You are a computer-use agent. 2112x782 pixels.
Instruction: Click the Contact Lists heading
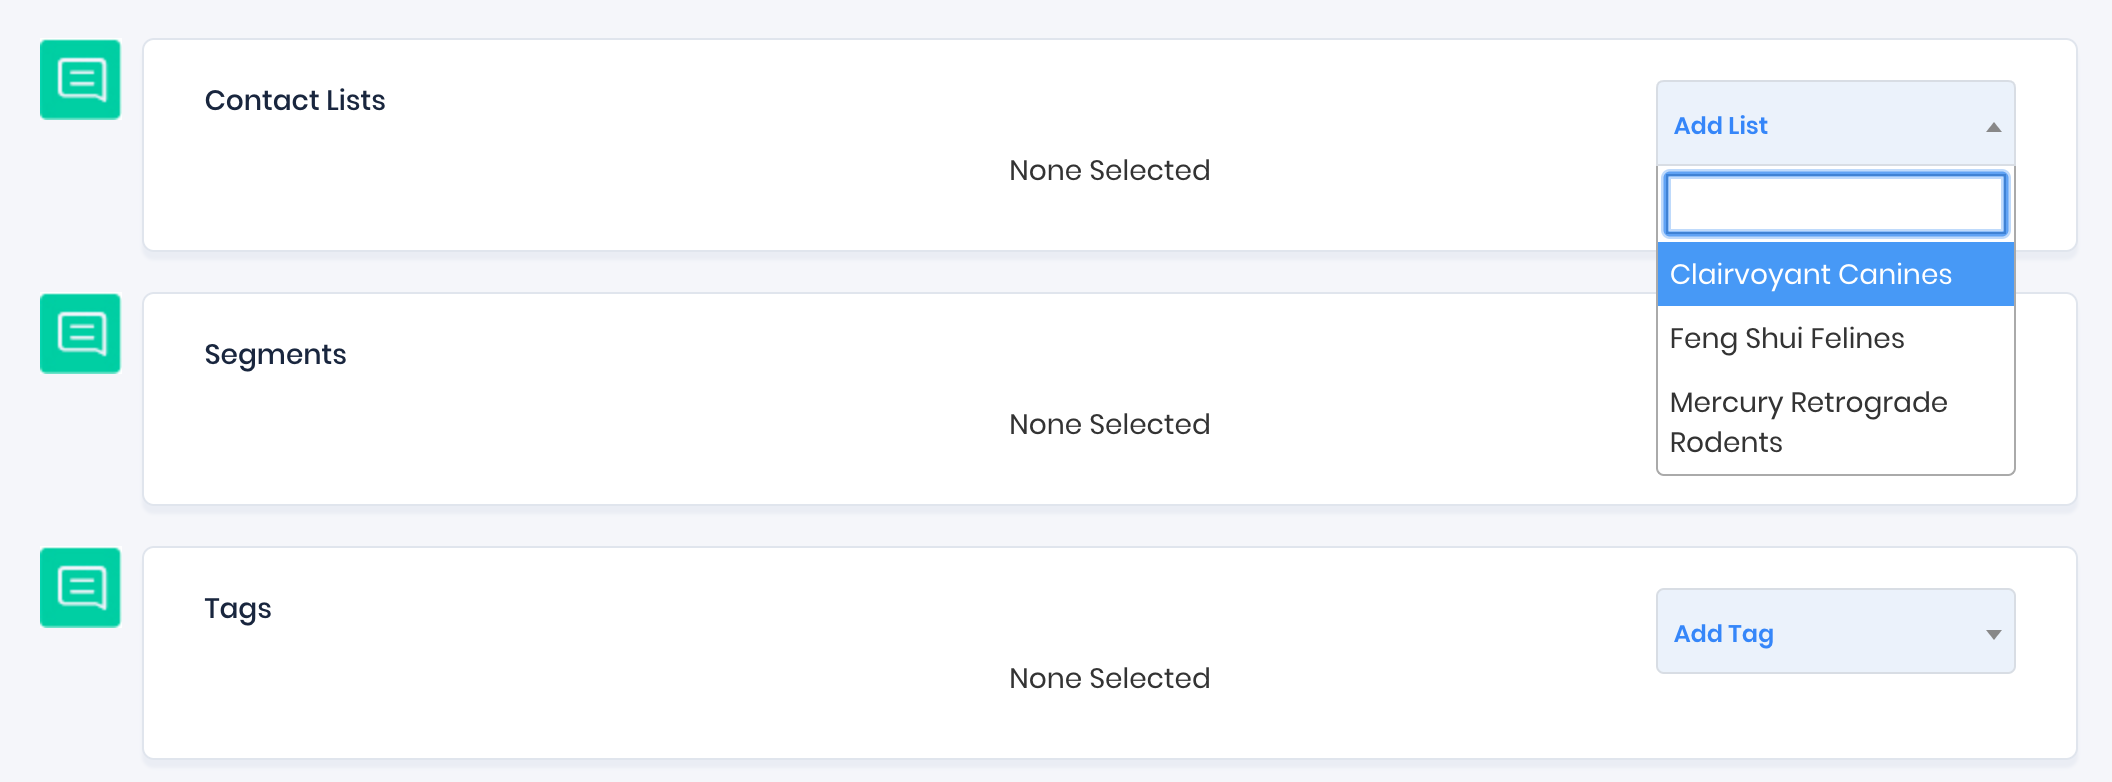pos(295,101)
